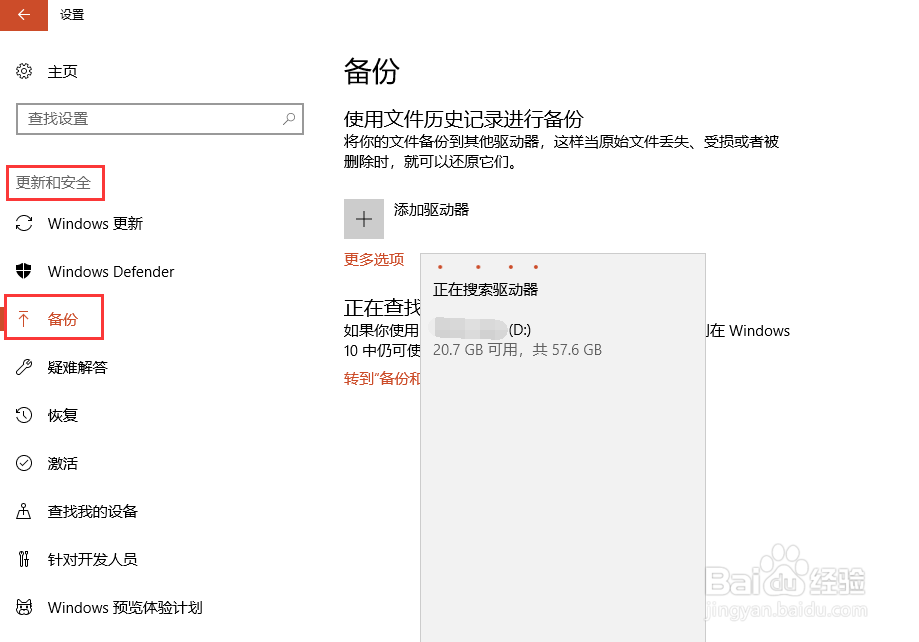Open 针对开发人员 section
This screenshot has height=642, width=919.
point(93,559)
